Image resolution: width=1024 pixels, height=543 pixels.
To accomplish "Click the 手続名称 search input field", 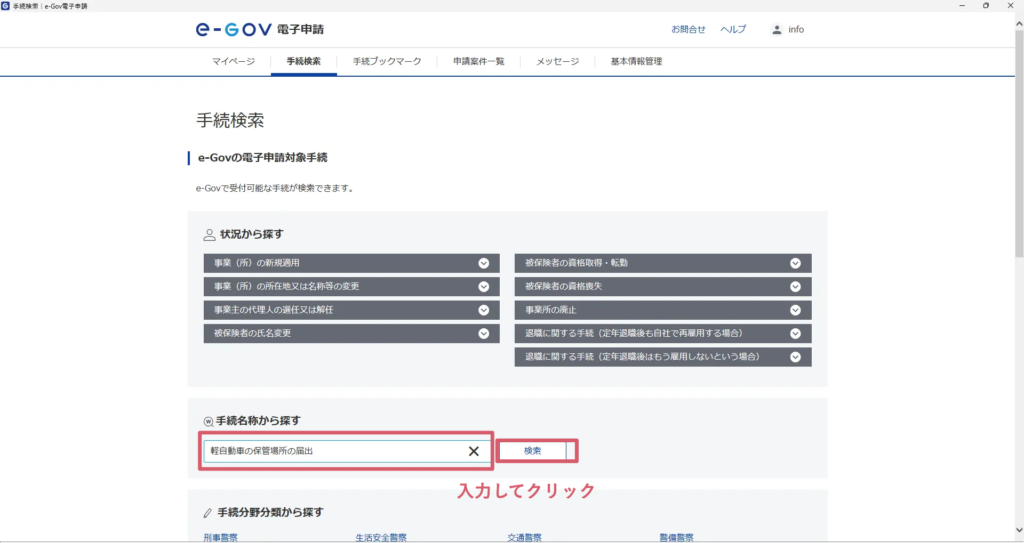I will point(330,451).
